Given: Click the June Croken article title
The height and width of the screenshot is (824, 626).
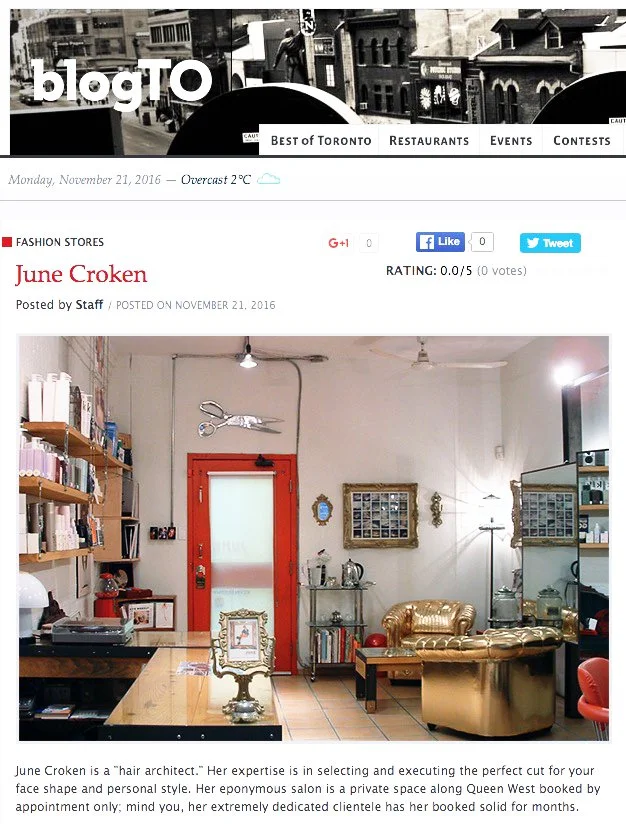Looking at the screenshot, I should point(81,274).
